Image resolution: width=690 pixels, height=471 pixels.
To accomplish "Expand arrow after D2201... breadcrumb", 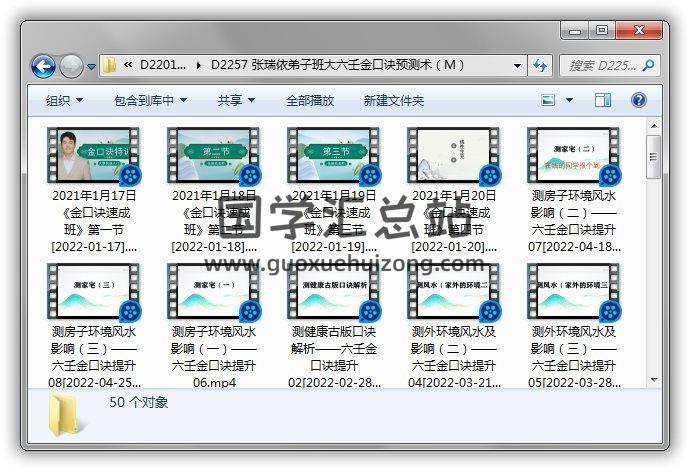I will point(199,66).
